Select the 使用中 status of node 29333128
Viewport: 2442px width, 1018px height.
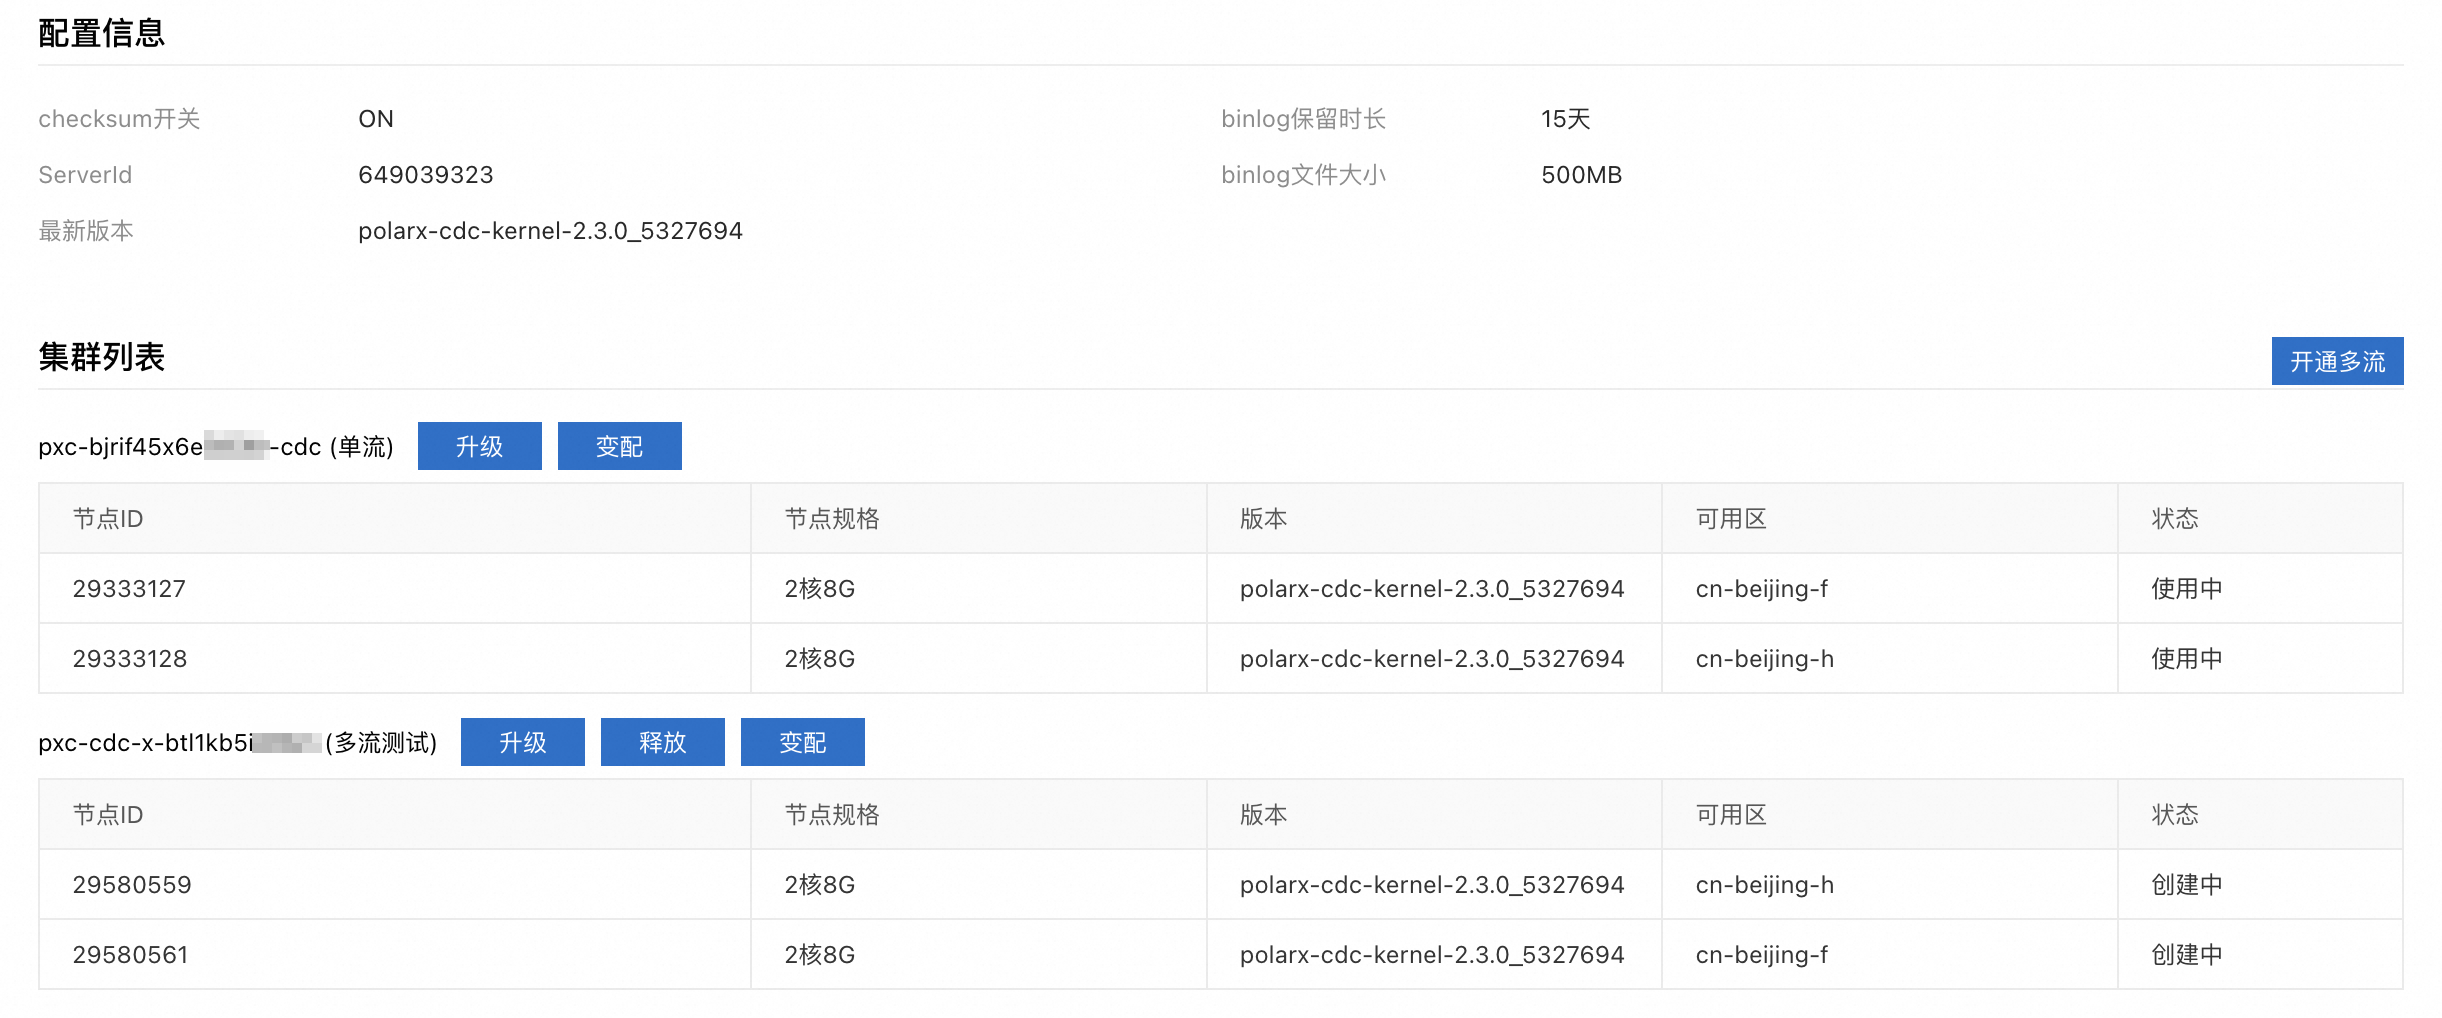[2187, 659]
